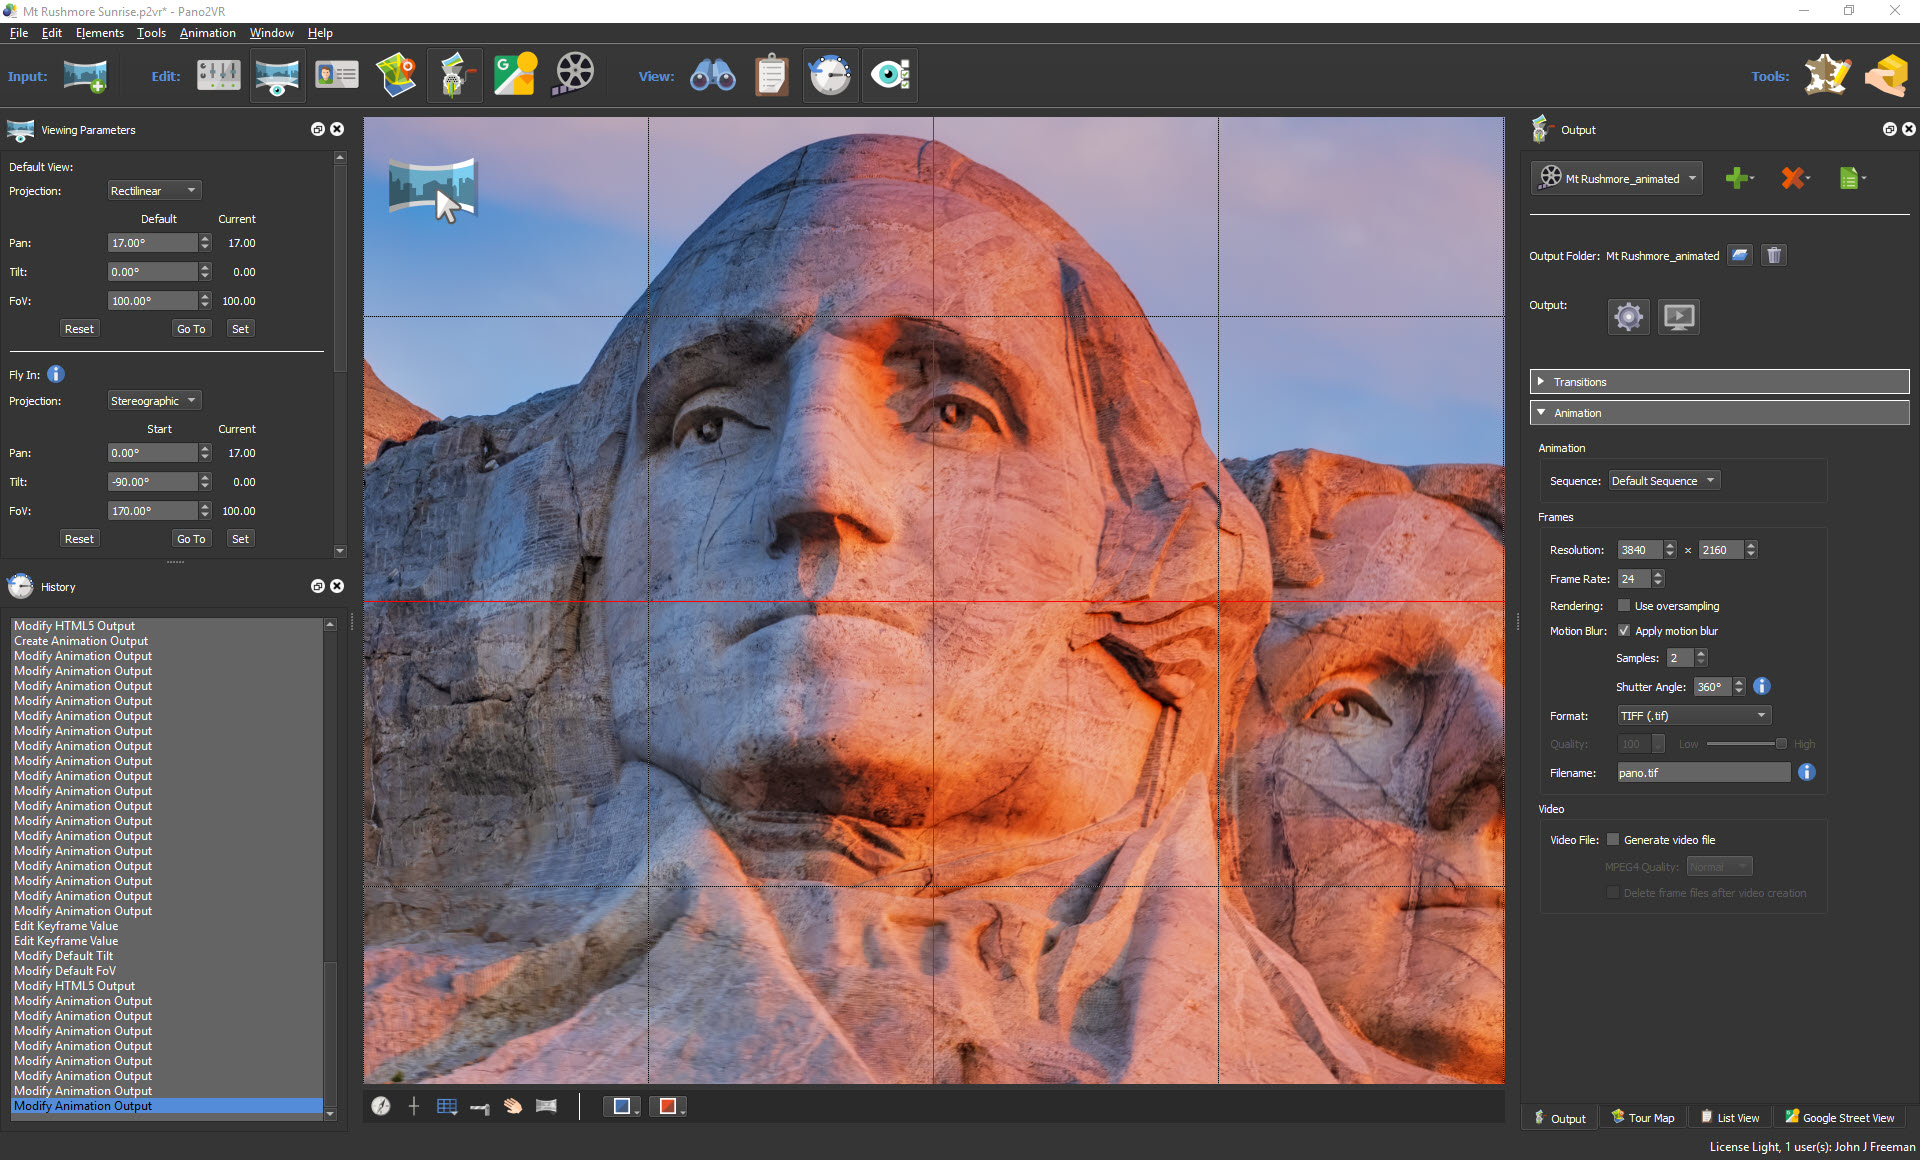Select the Clipboard/Notes panel icon

771,75
